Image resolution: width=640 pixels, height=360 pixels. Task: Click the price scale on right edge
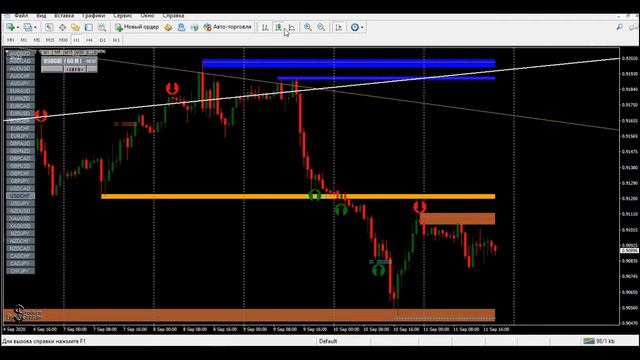coord(629,187)
